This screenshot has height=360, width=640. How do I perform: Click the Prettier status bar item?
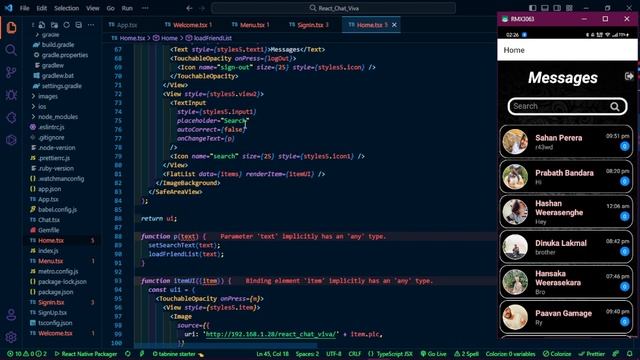[591, 354]
